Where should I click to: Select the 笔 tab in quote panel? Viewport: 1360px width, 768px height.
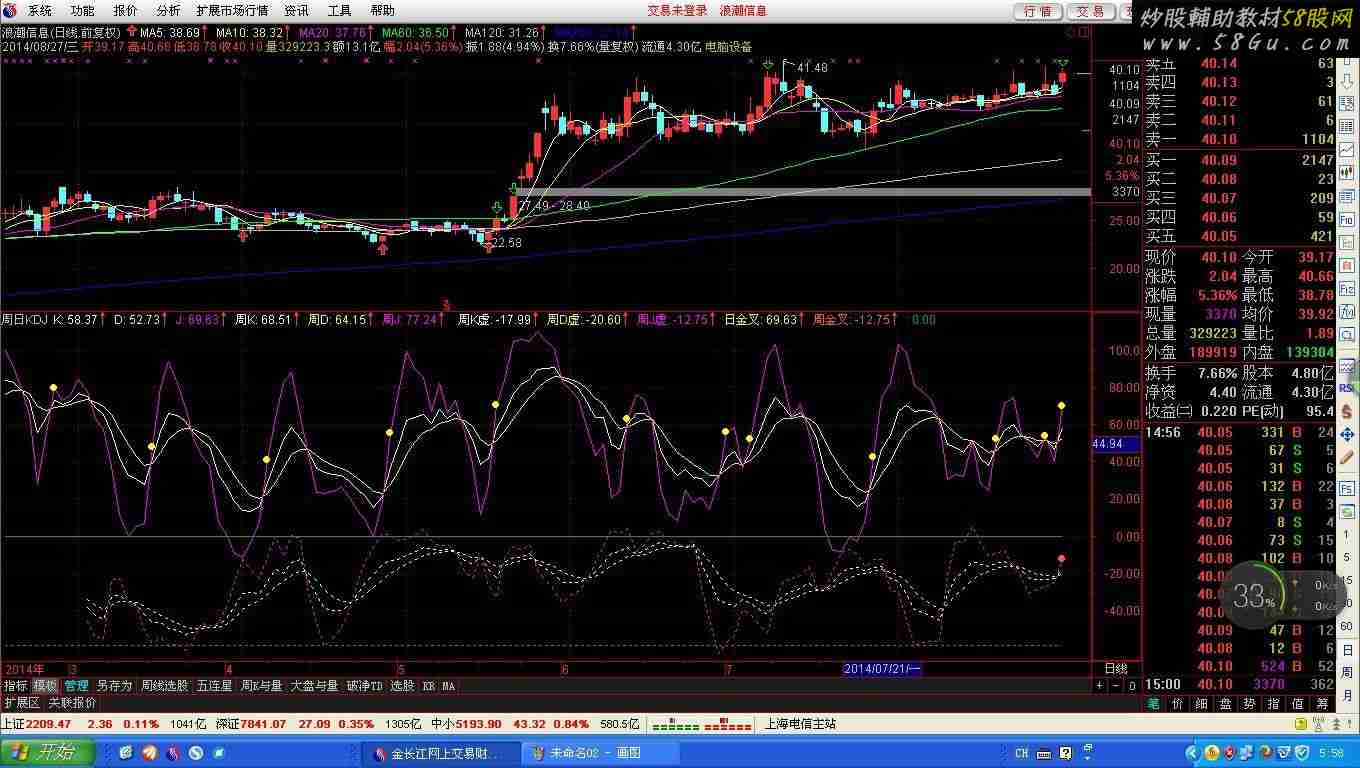(1152, 703)
